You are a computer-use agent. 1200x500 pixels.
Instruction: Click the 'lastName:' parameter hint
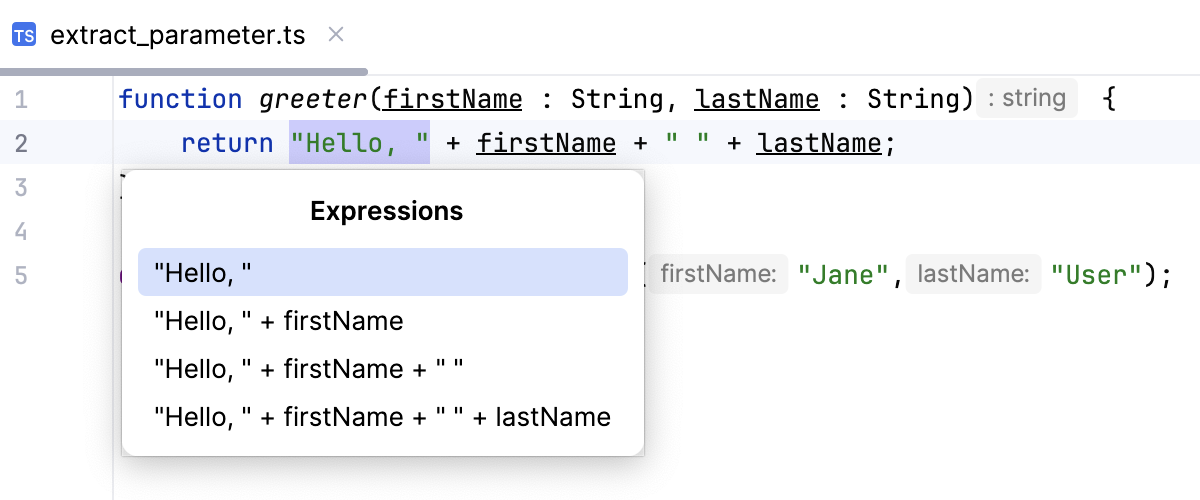point(973,275)
